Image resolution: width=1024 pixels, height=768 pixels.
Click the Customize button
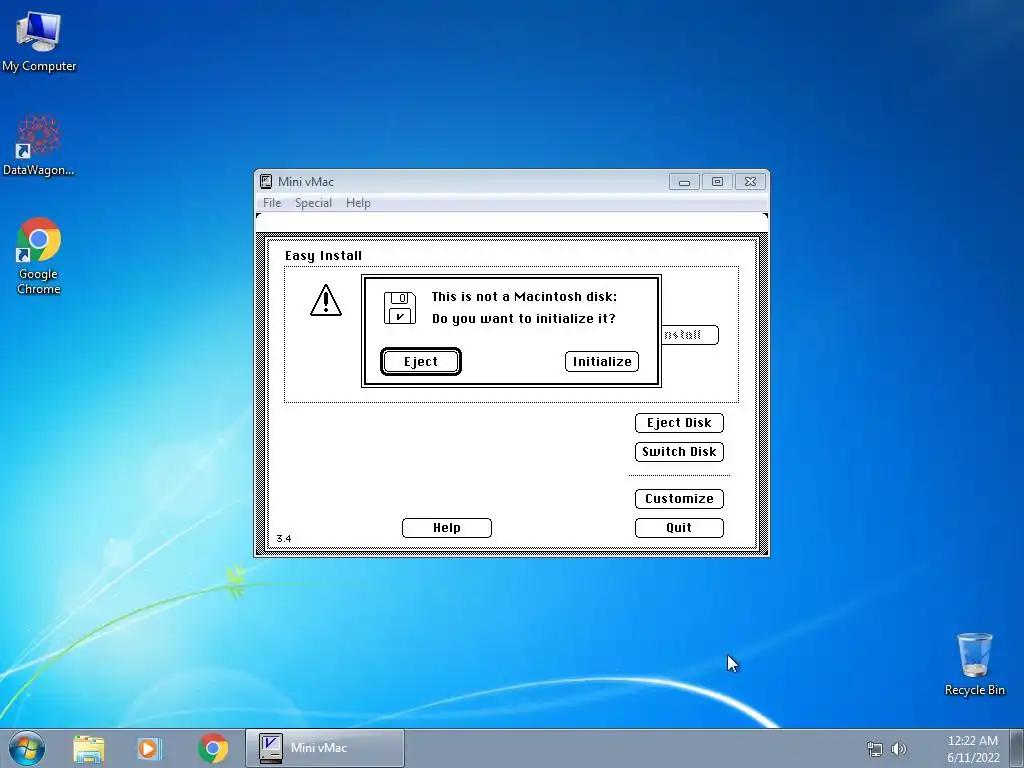click(679, 499)
